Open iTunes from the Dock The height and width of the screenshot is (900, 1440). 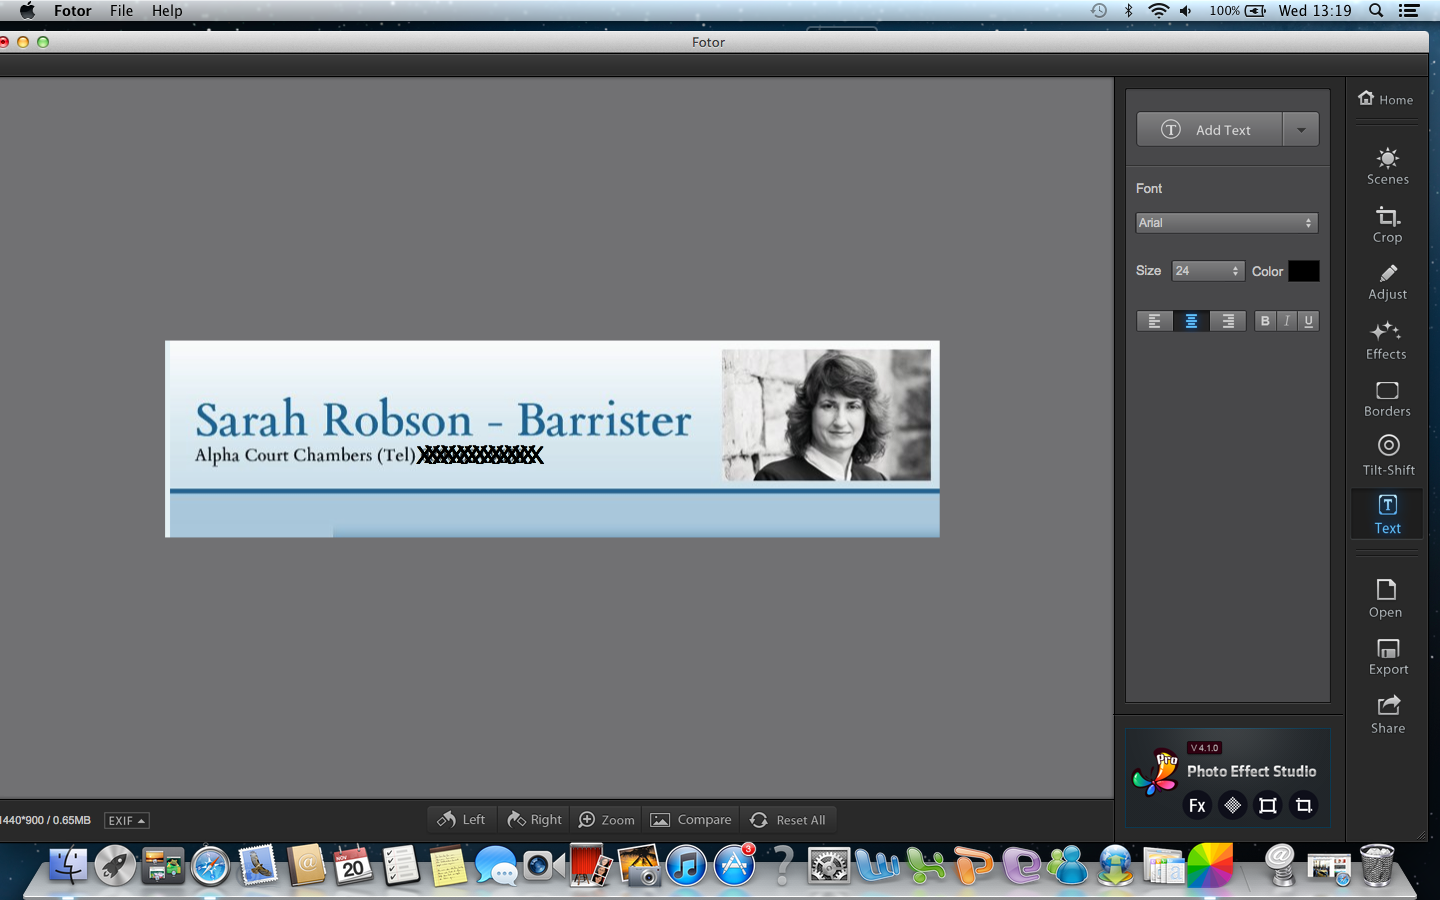click(686, 866)
